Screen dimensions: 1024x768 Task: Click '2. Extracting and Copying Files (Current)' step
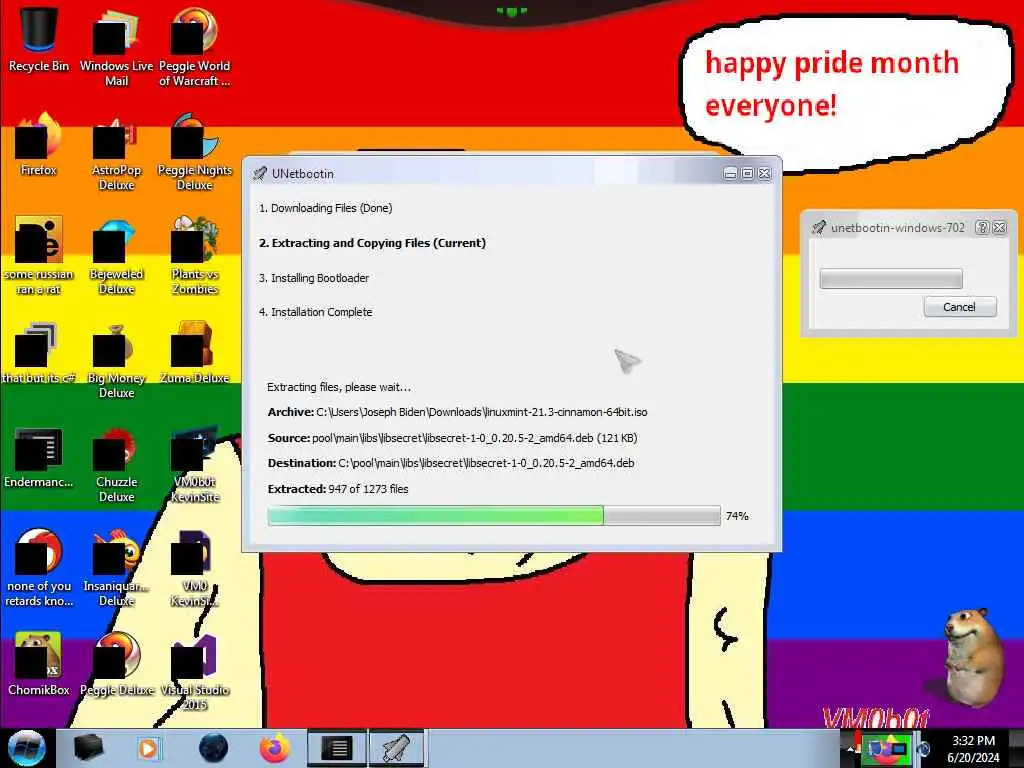coord(372,243)
